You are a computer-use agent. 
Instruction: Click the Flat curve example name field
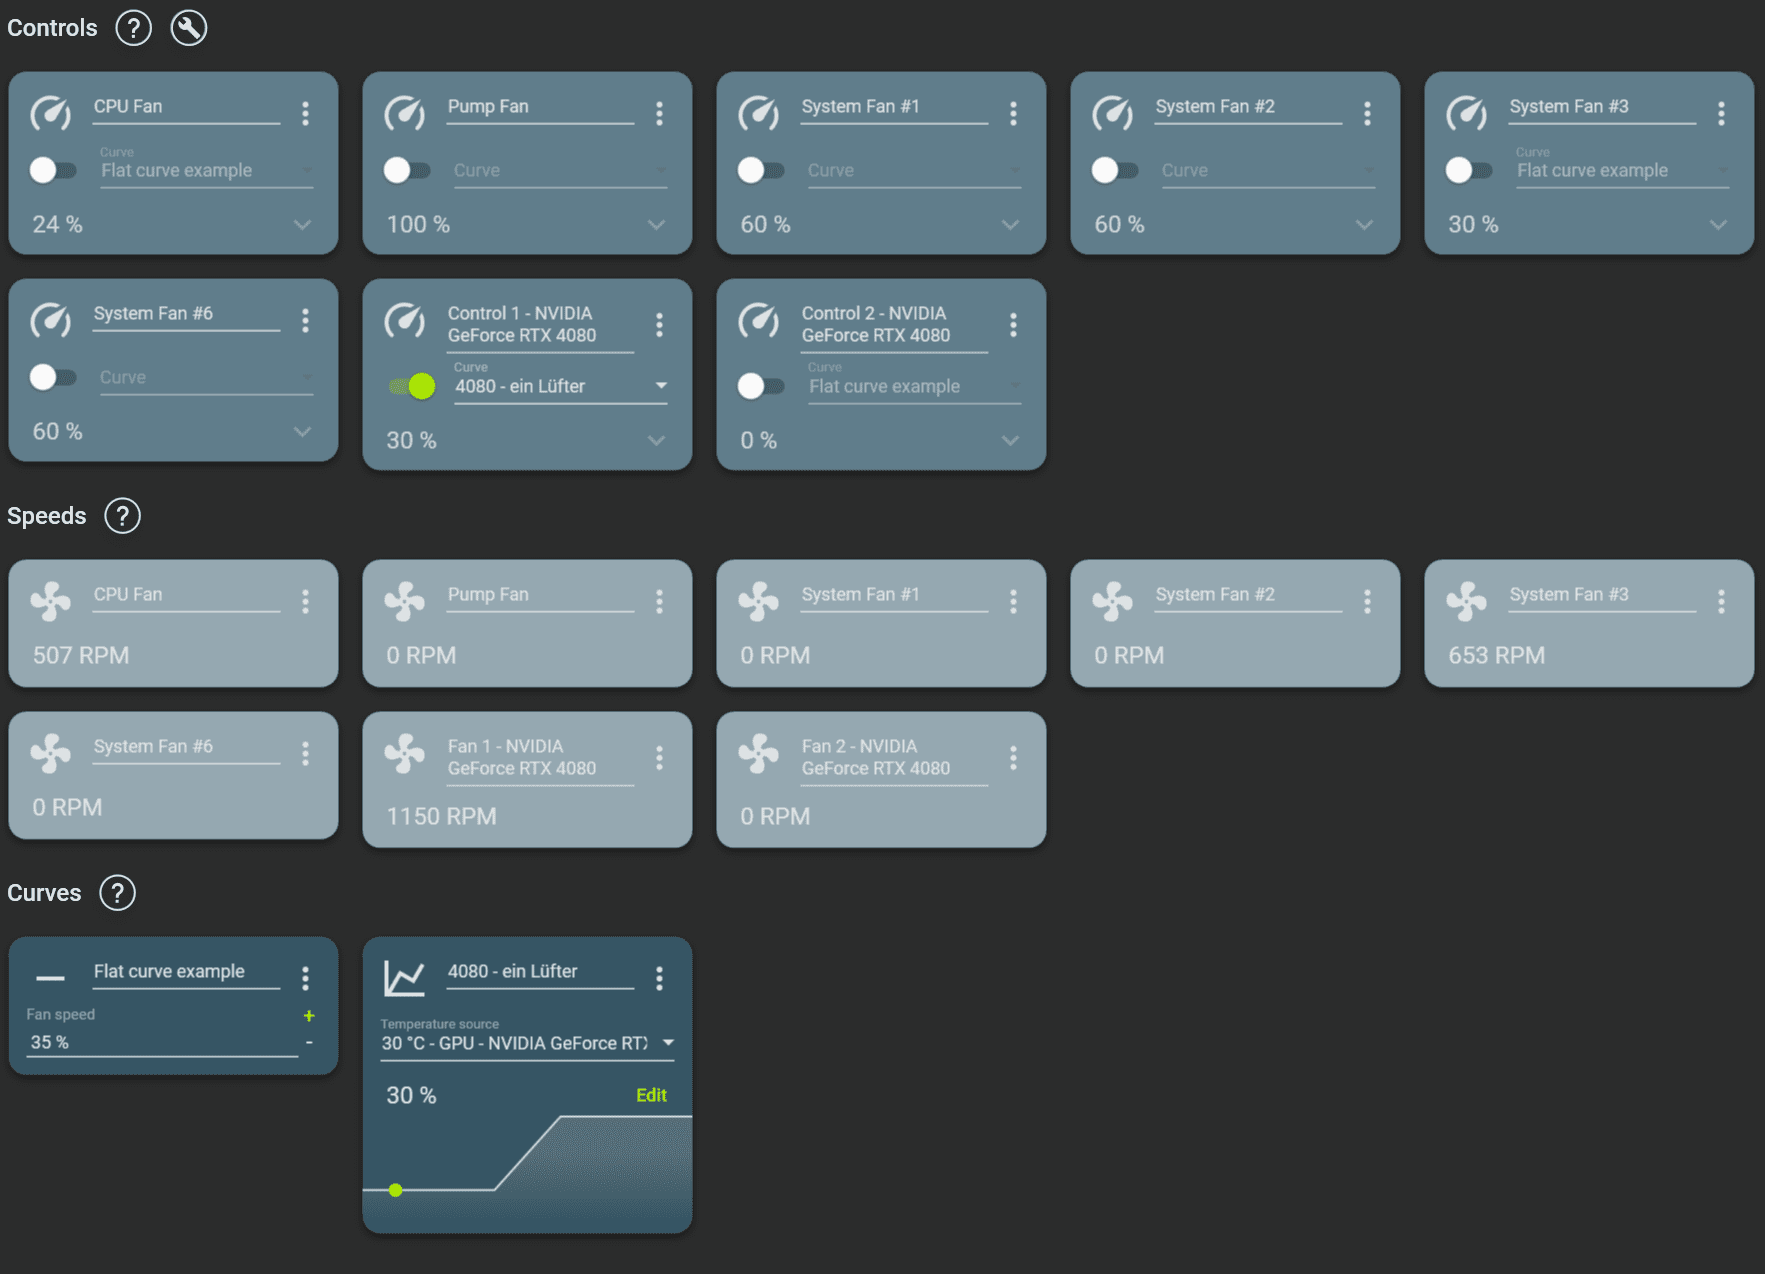point(186,972)
